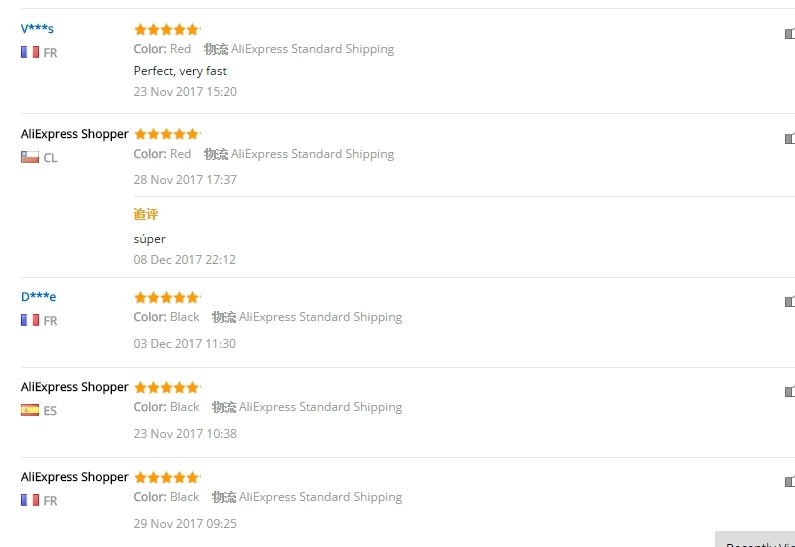The height and width of the screenshot is (547, 795).
Task: Click the thumbs-up icon on the Spain shopper's review
Action: click(789, 392)
